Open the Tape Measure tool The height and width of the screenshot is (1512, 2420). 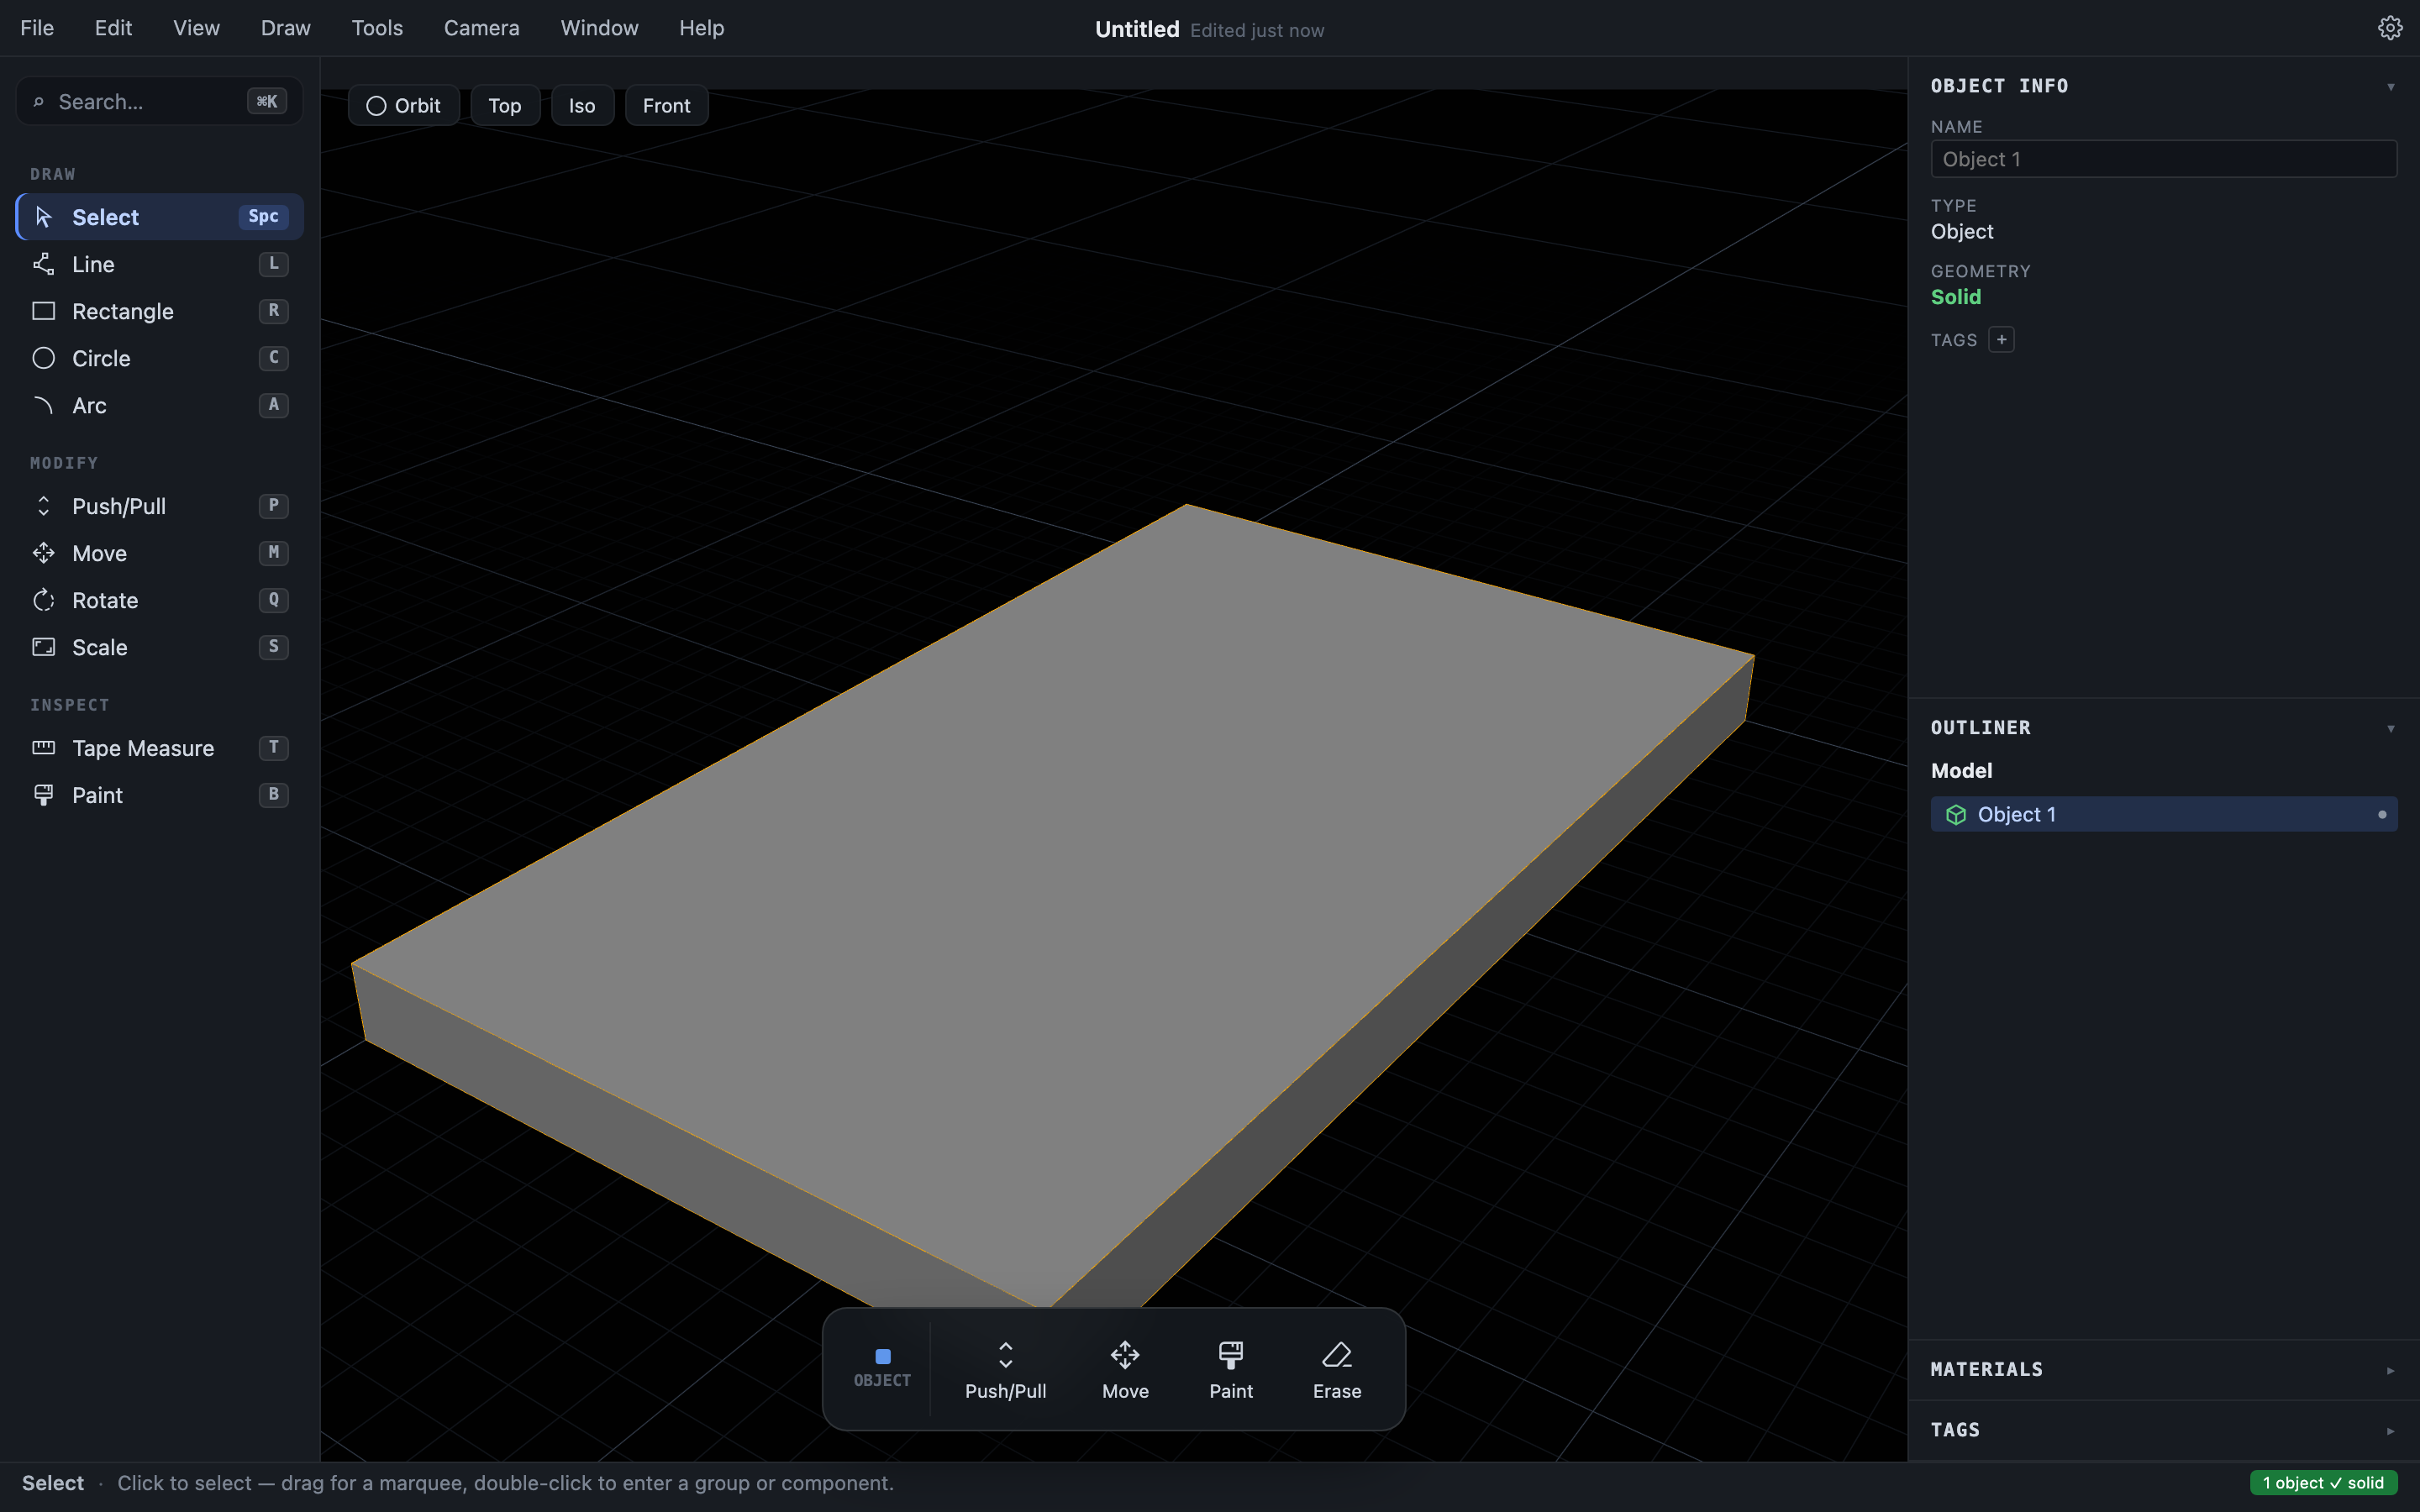pos(160,748)
